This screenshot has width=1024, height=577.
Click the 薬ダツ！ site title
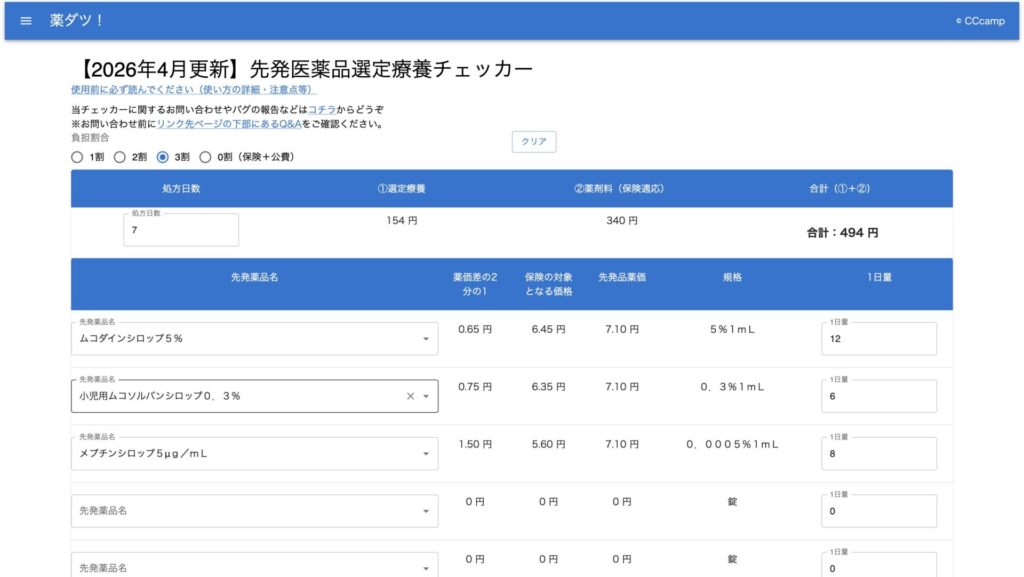pos(77,21)
